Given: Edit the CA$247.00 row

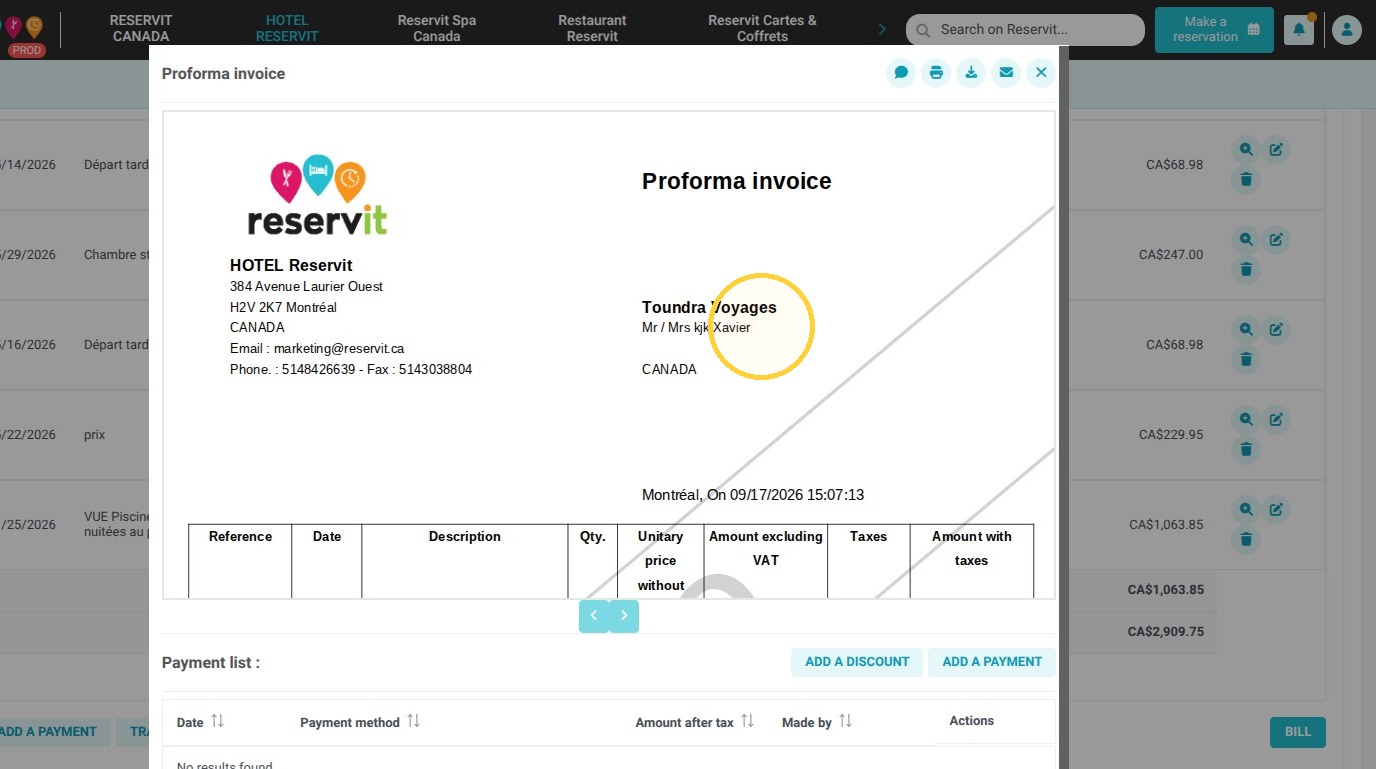Looking at the screenshot, I should point(1276,240).
